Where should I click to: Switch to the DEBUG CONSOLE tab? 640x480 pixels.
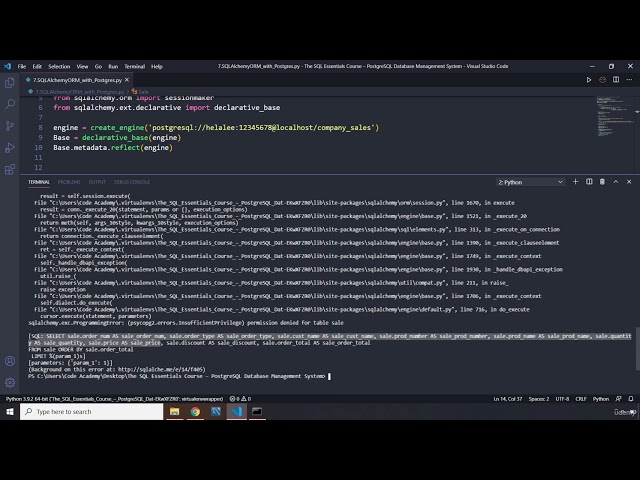132,182
